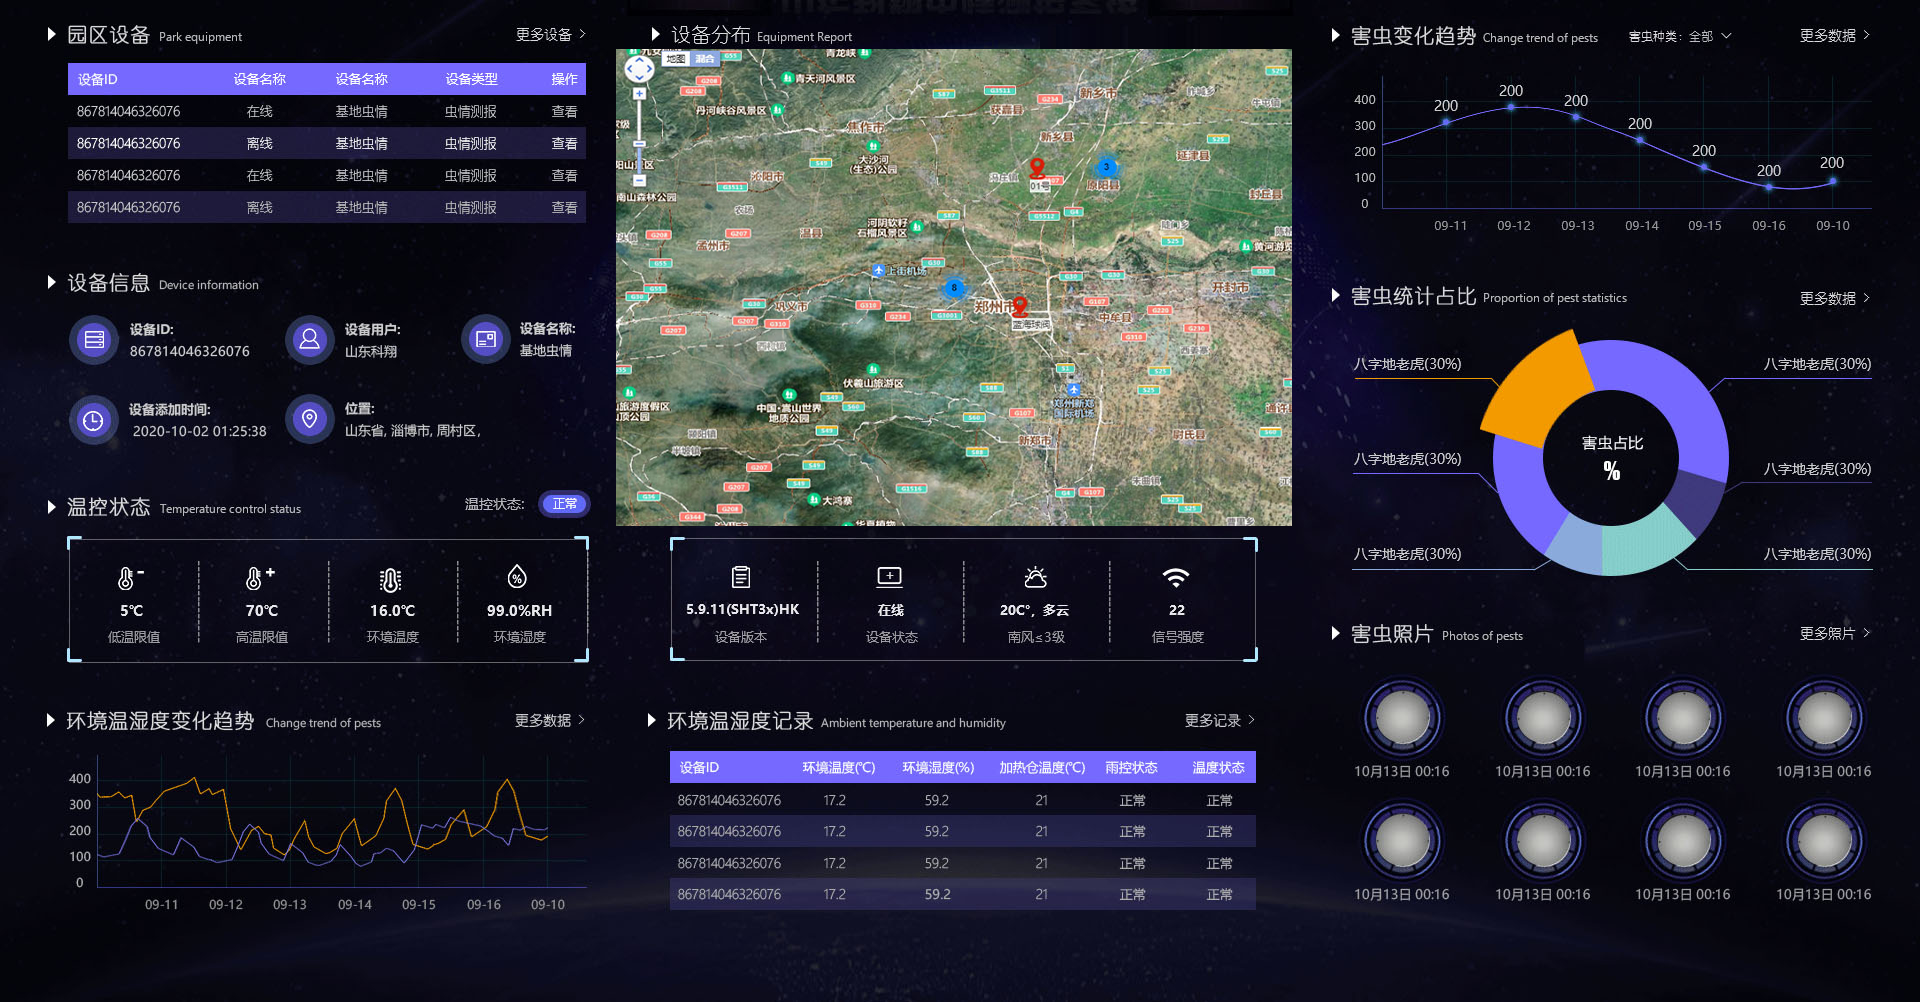Click the map zoom out minus button
The height and width of the screenshot is (1002, 1920).
pyautogui.click(x=639, y=181)
